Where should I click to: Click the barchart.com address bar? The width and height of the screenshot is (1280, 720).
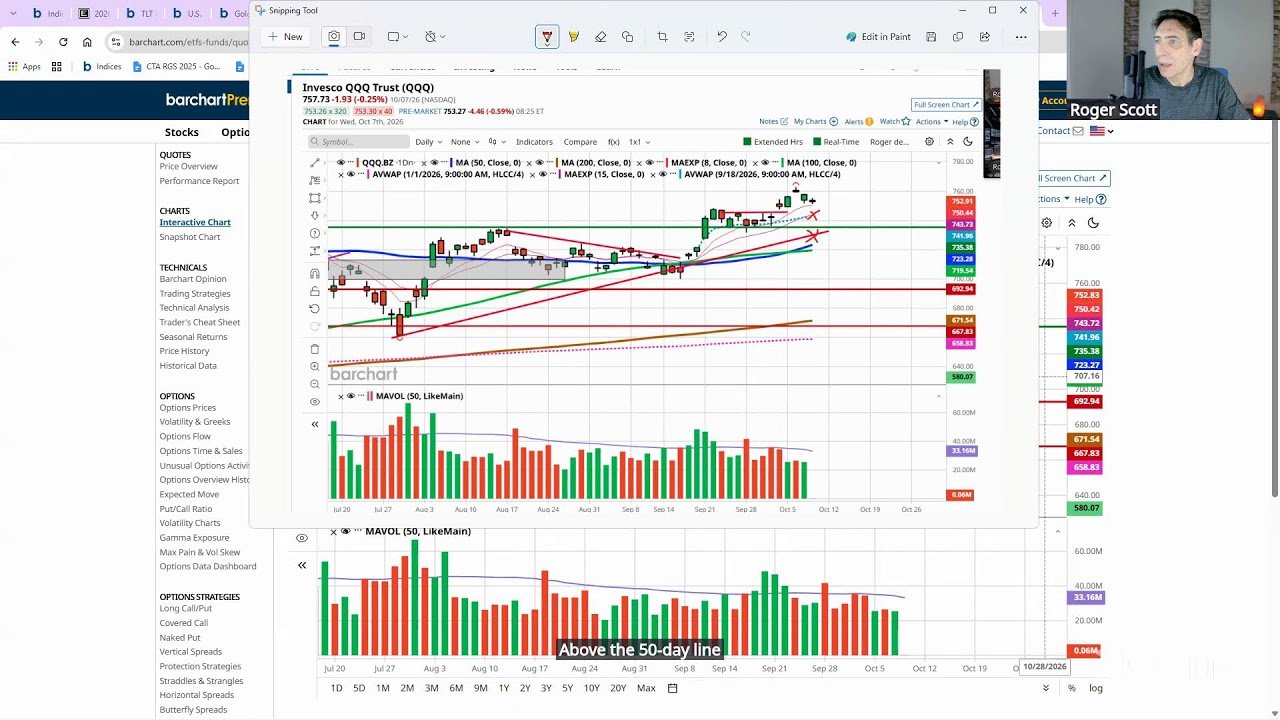coord(186,42)
